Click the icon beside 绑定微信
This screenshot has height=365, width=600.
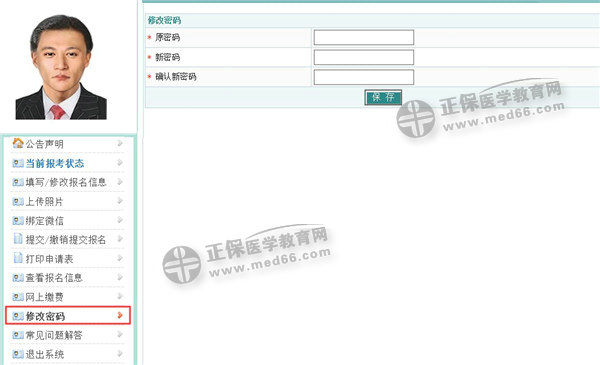pyautogui.click(x=18, y=221)
